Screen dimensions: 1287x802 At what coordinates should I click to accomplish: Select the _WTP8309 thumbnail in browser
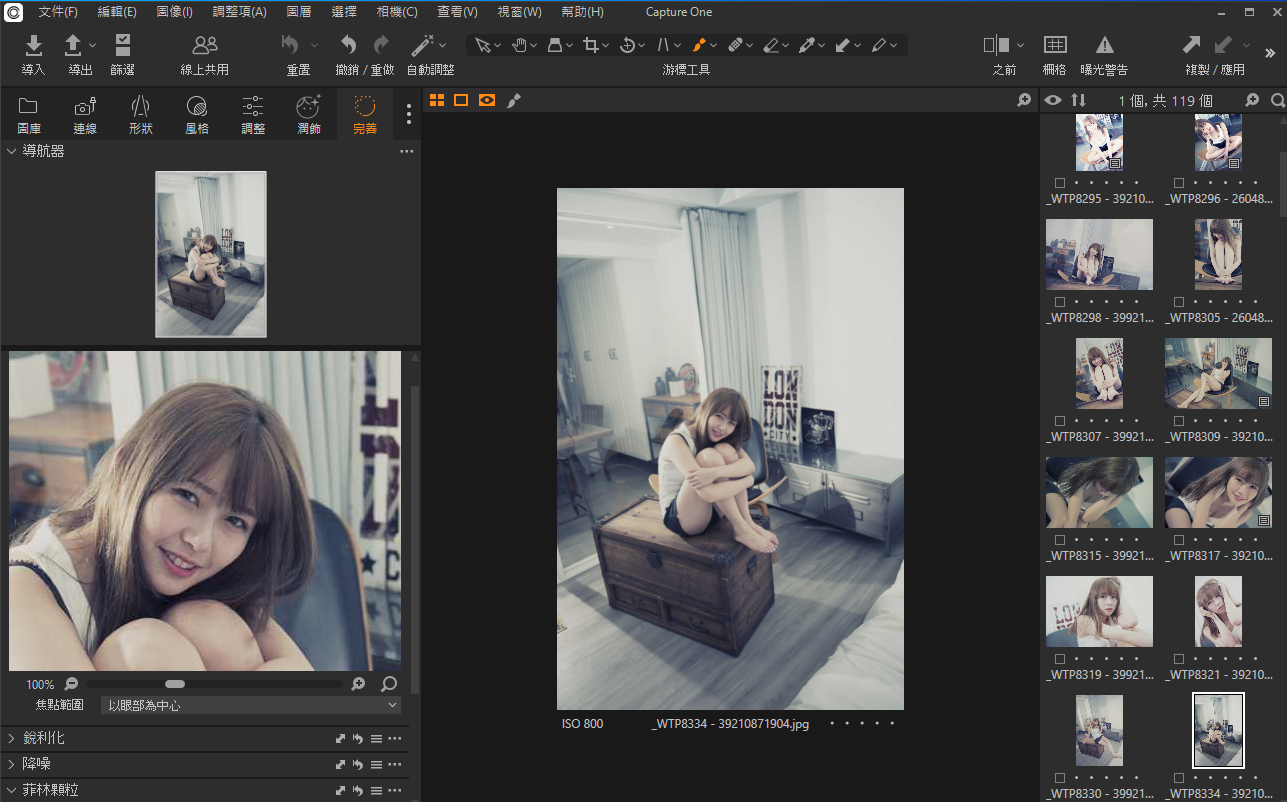click(1217, 373)
